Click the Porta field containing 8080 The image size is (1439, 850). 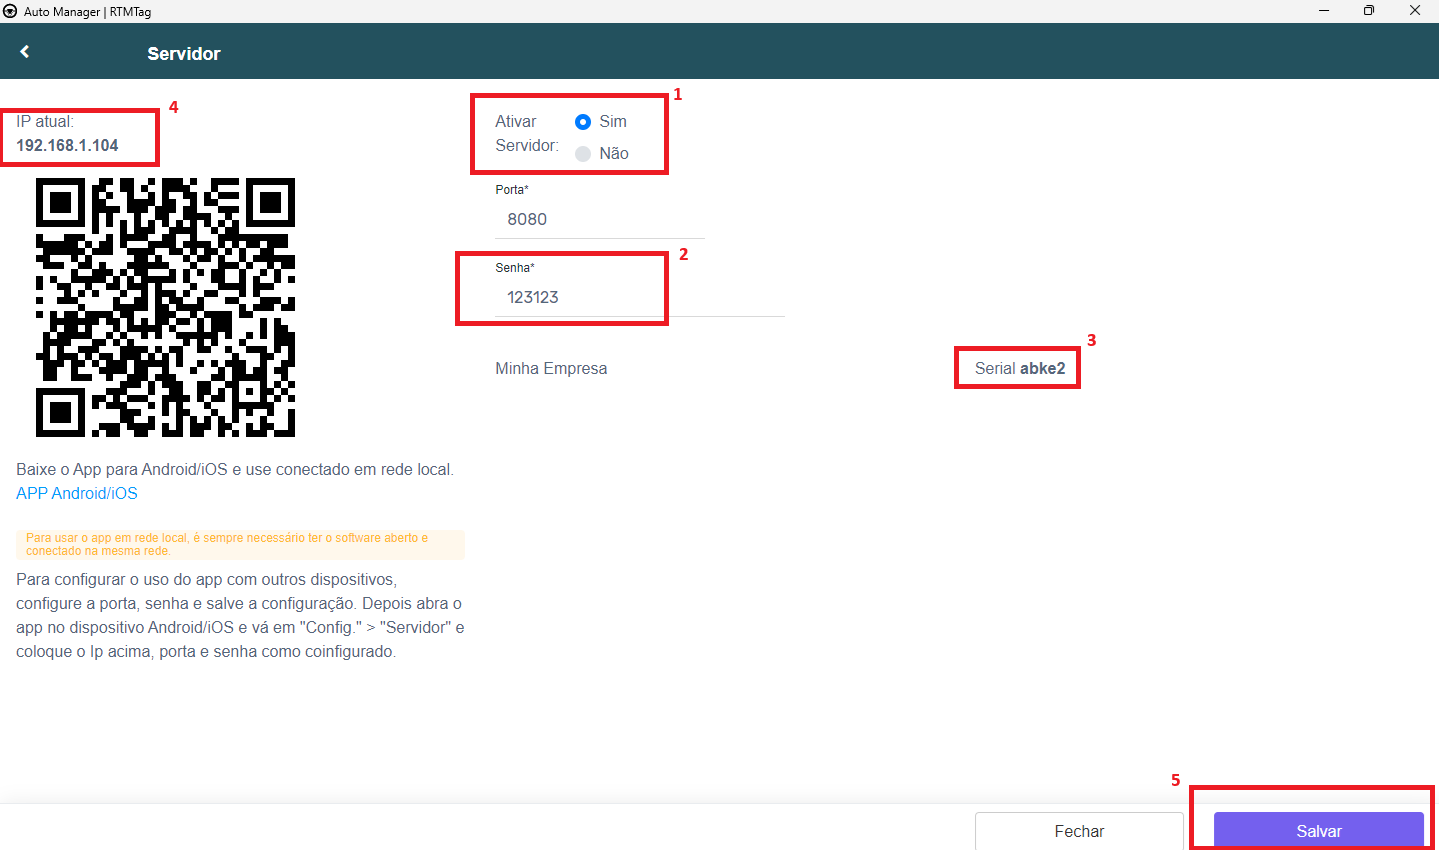[x=600, y=219]
